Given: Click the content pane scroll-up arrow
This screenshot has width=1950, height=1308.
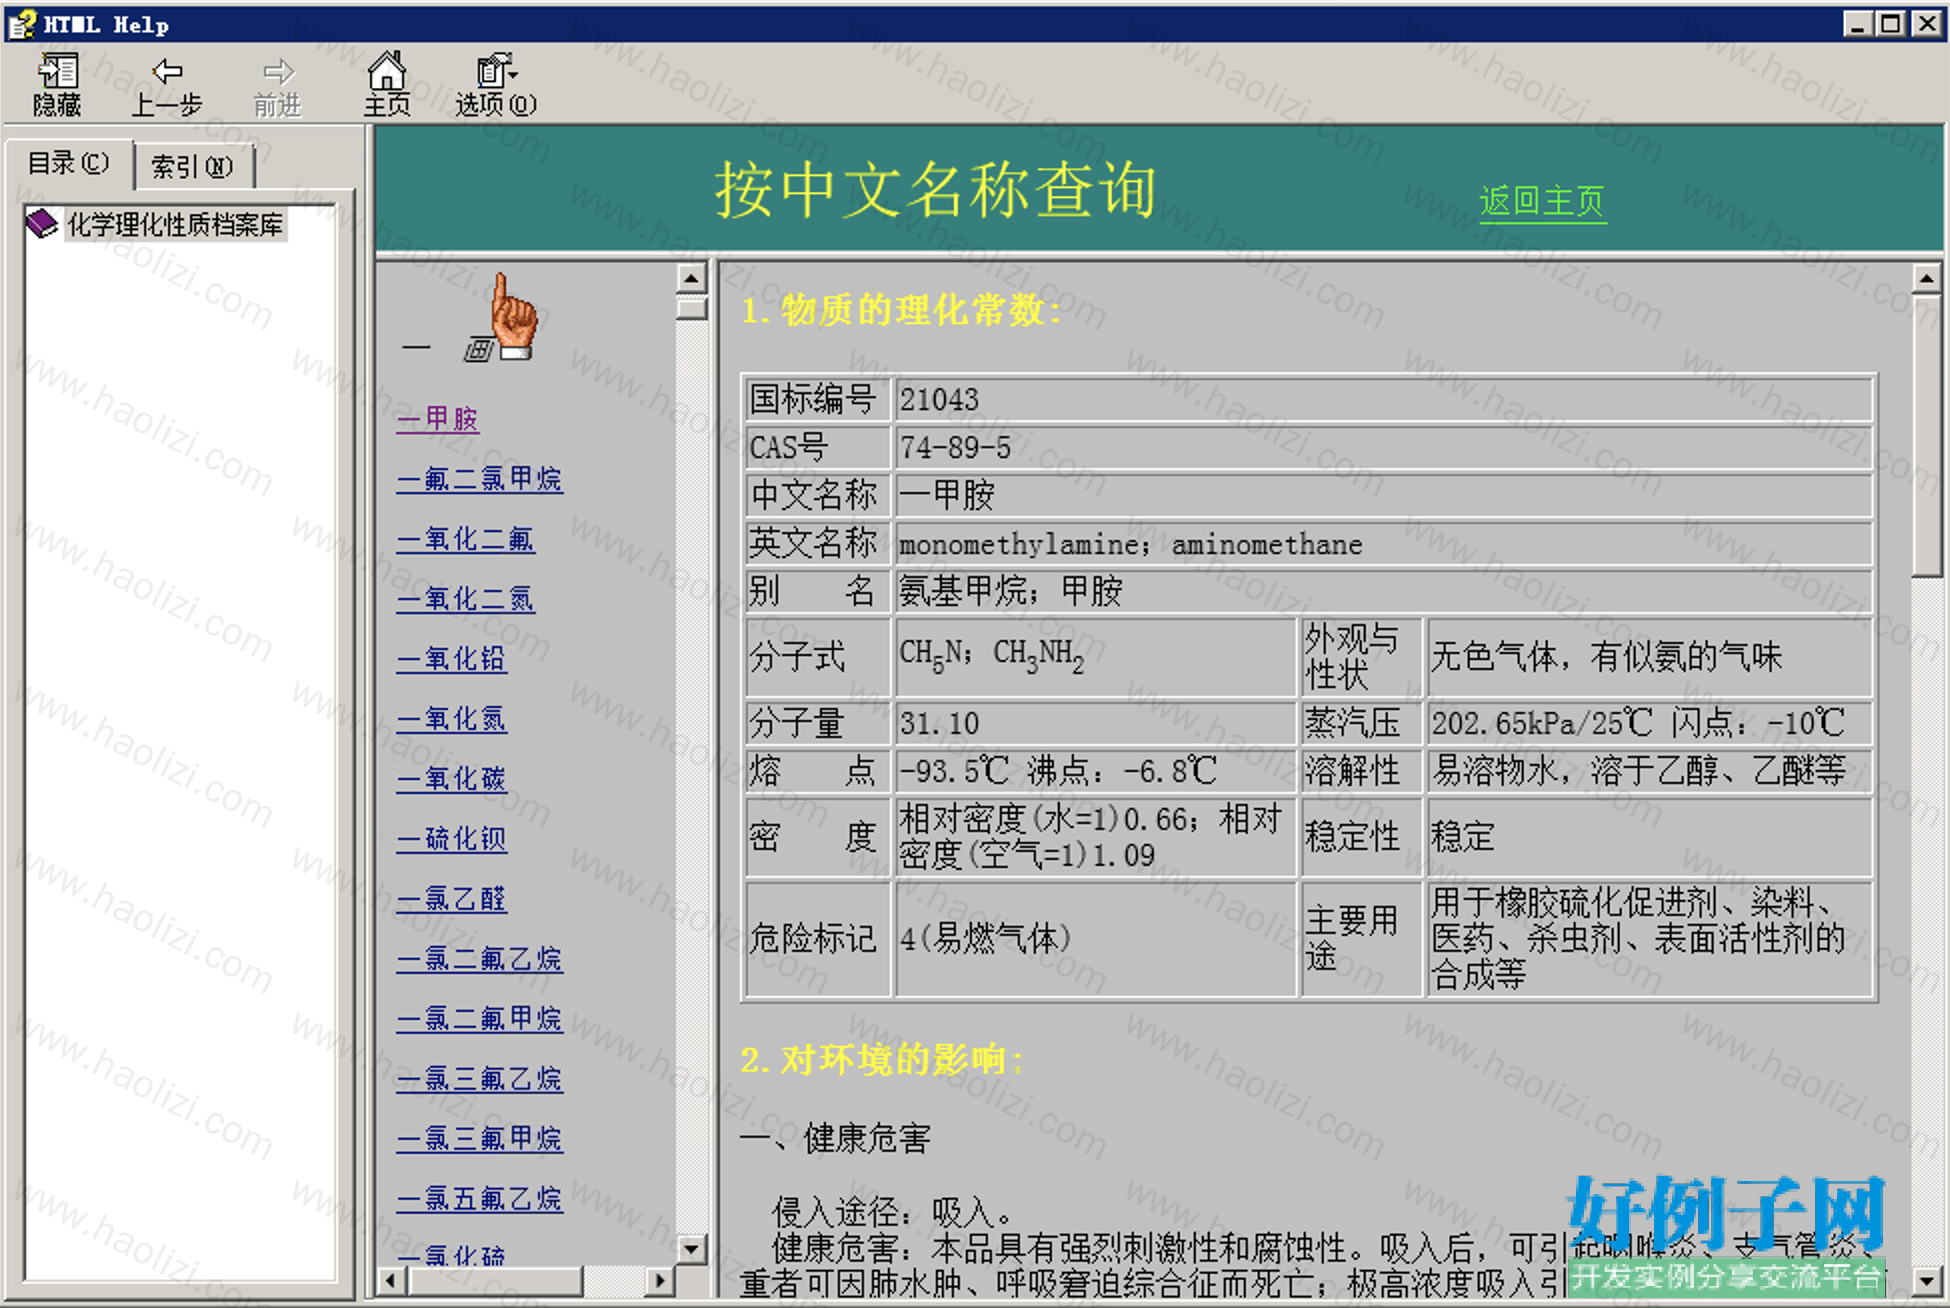Looking at the screenshot, I should coord(1927,277).
